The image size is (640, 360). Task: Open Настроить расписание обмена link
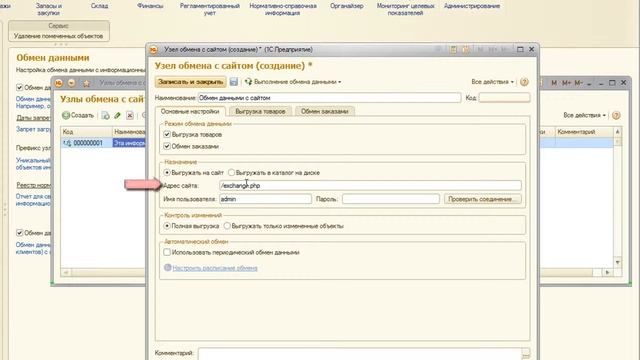tap(215, 268)
